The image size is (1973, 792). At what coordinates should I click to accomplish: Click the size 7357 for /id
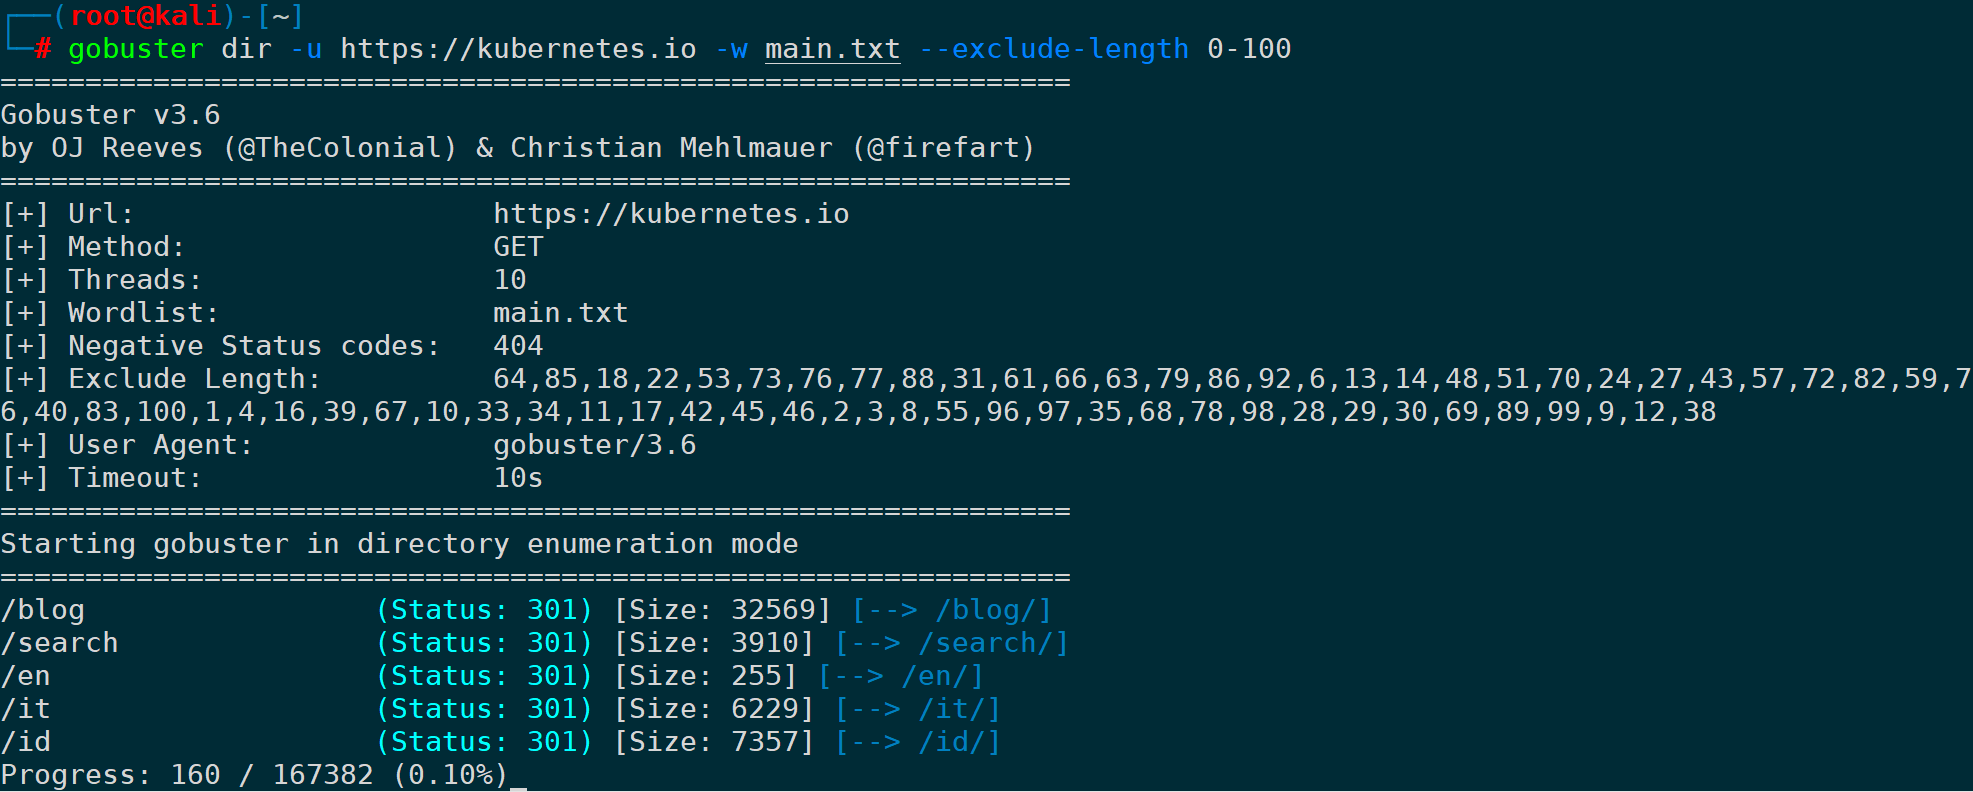[765, 742]
